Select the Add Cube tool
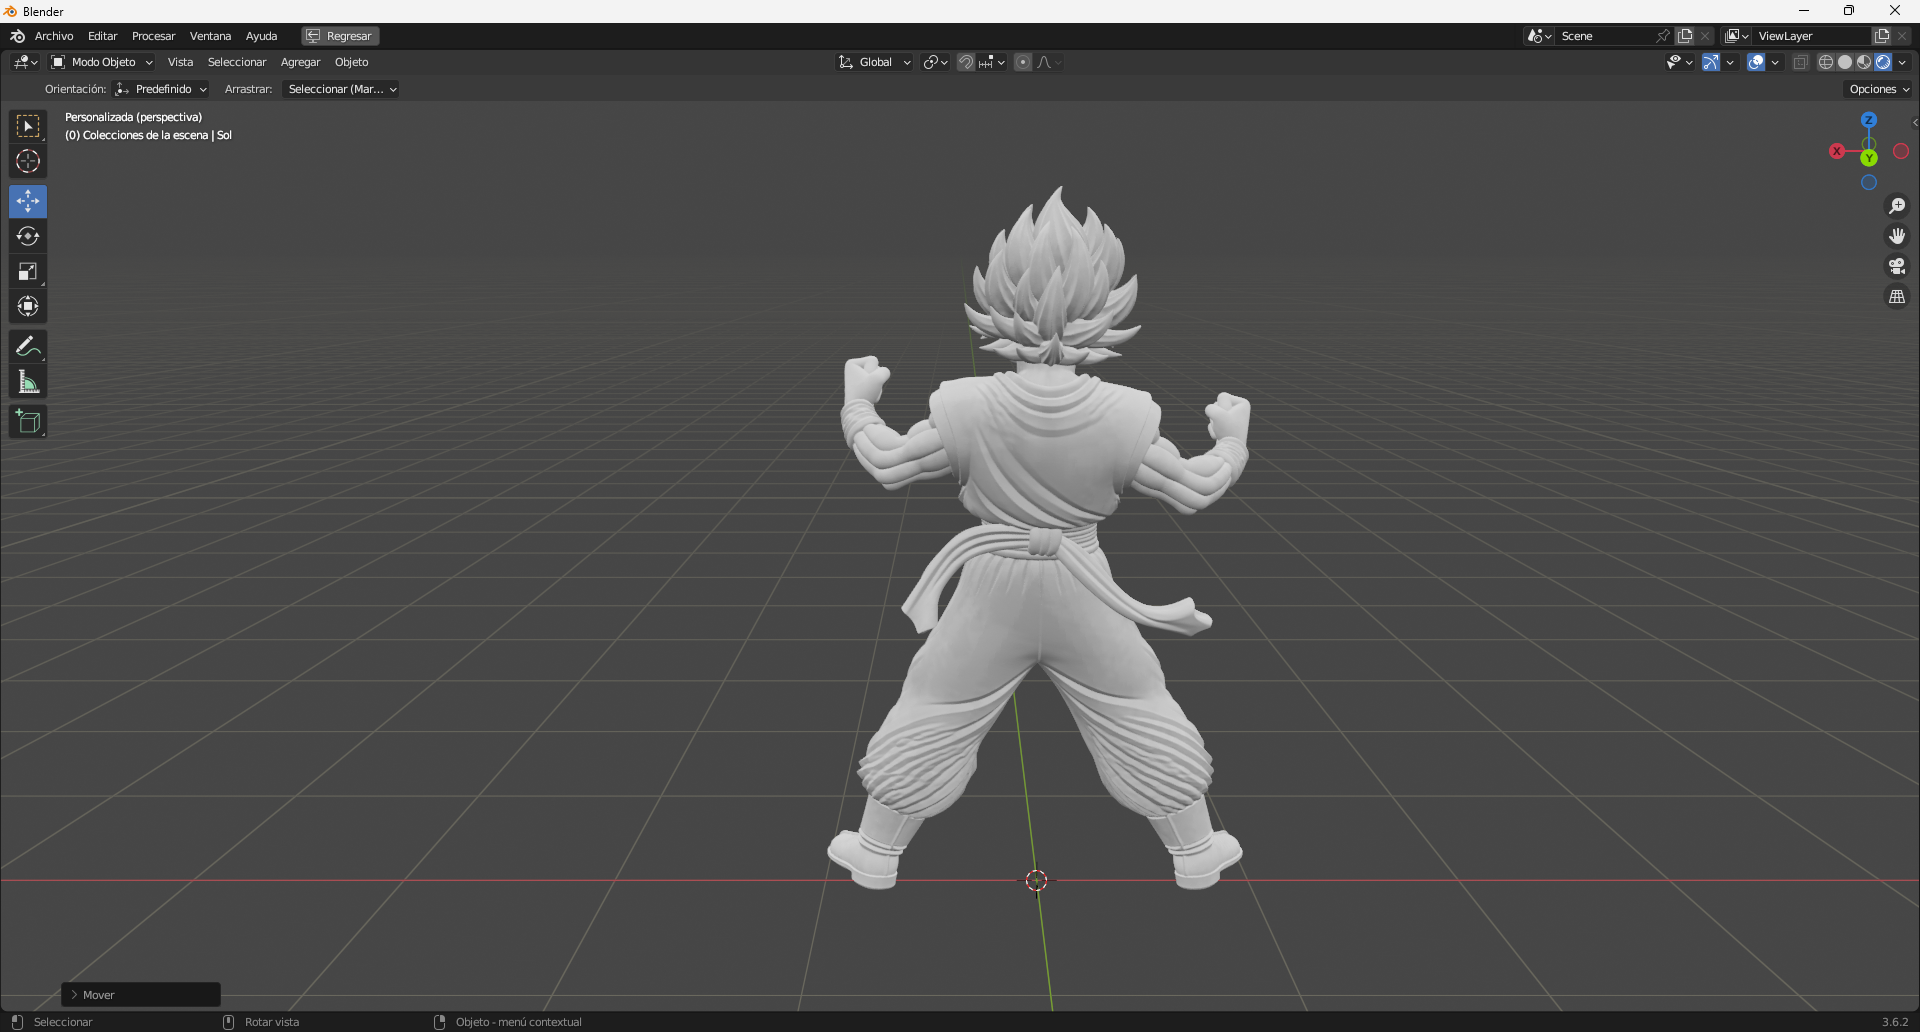The height and width of the screenshot is (1032, 1920). [27, 421]
